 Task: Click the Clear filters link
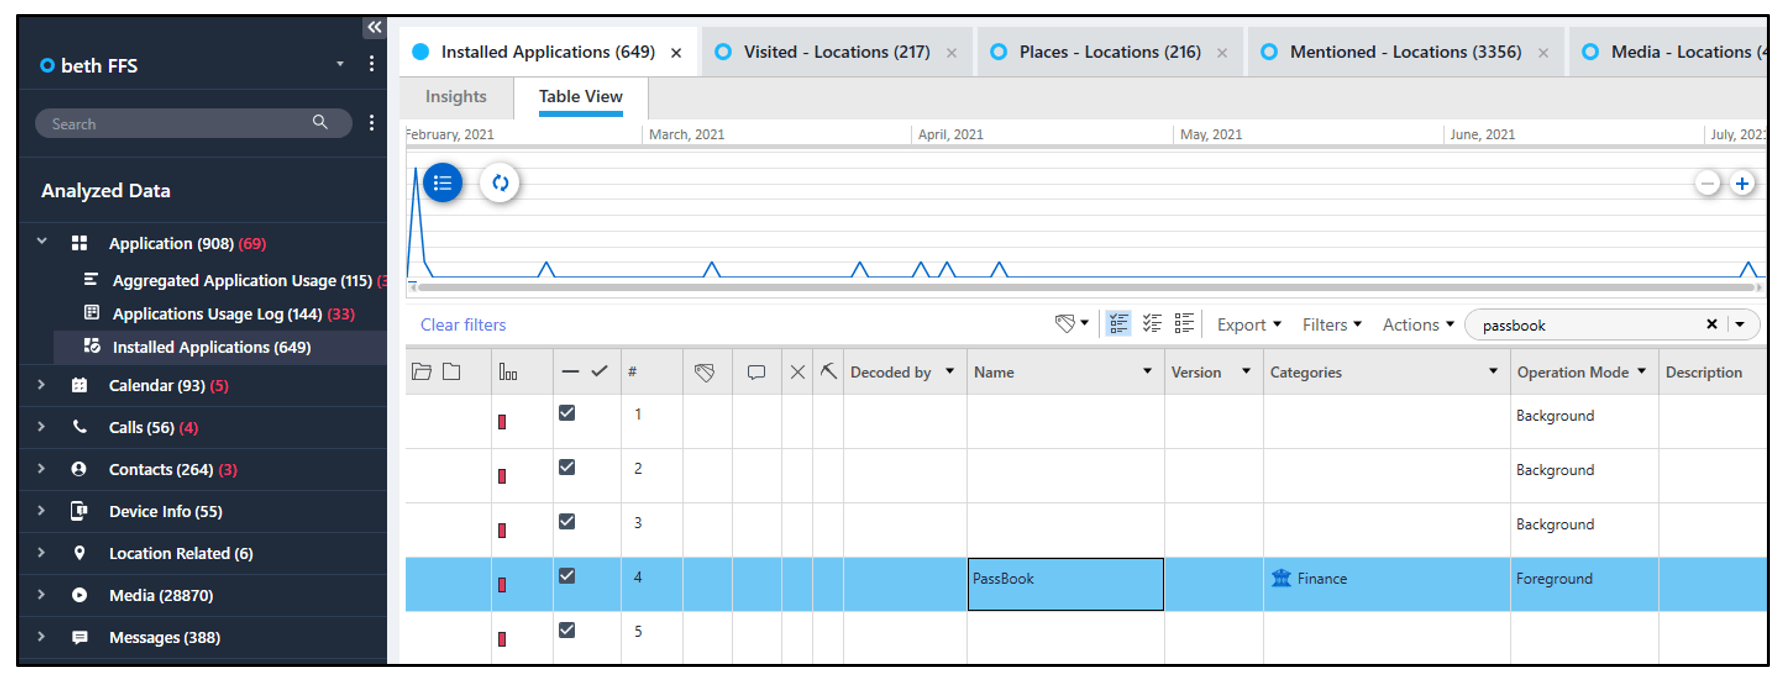click(x=463, y=325)
